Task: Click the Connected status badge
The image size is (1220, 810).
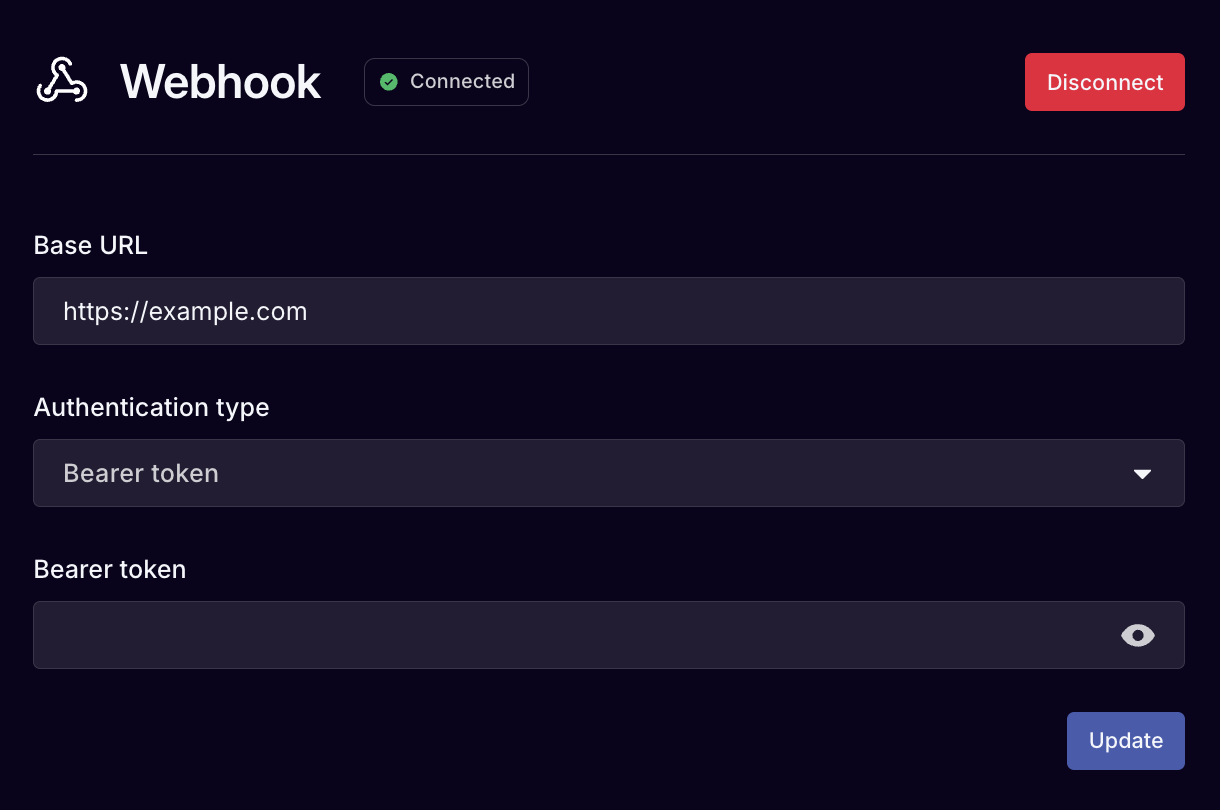Action: point(446,81)
